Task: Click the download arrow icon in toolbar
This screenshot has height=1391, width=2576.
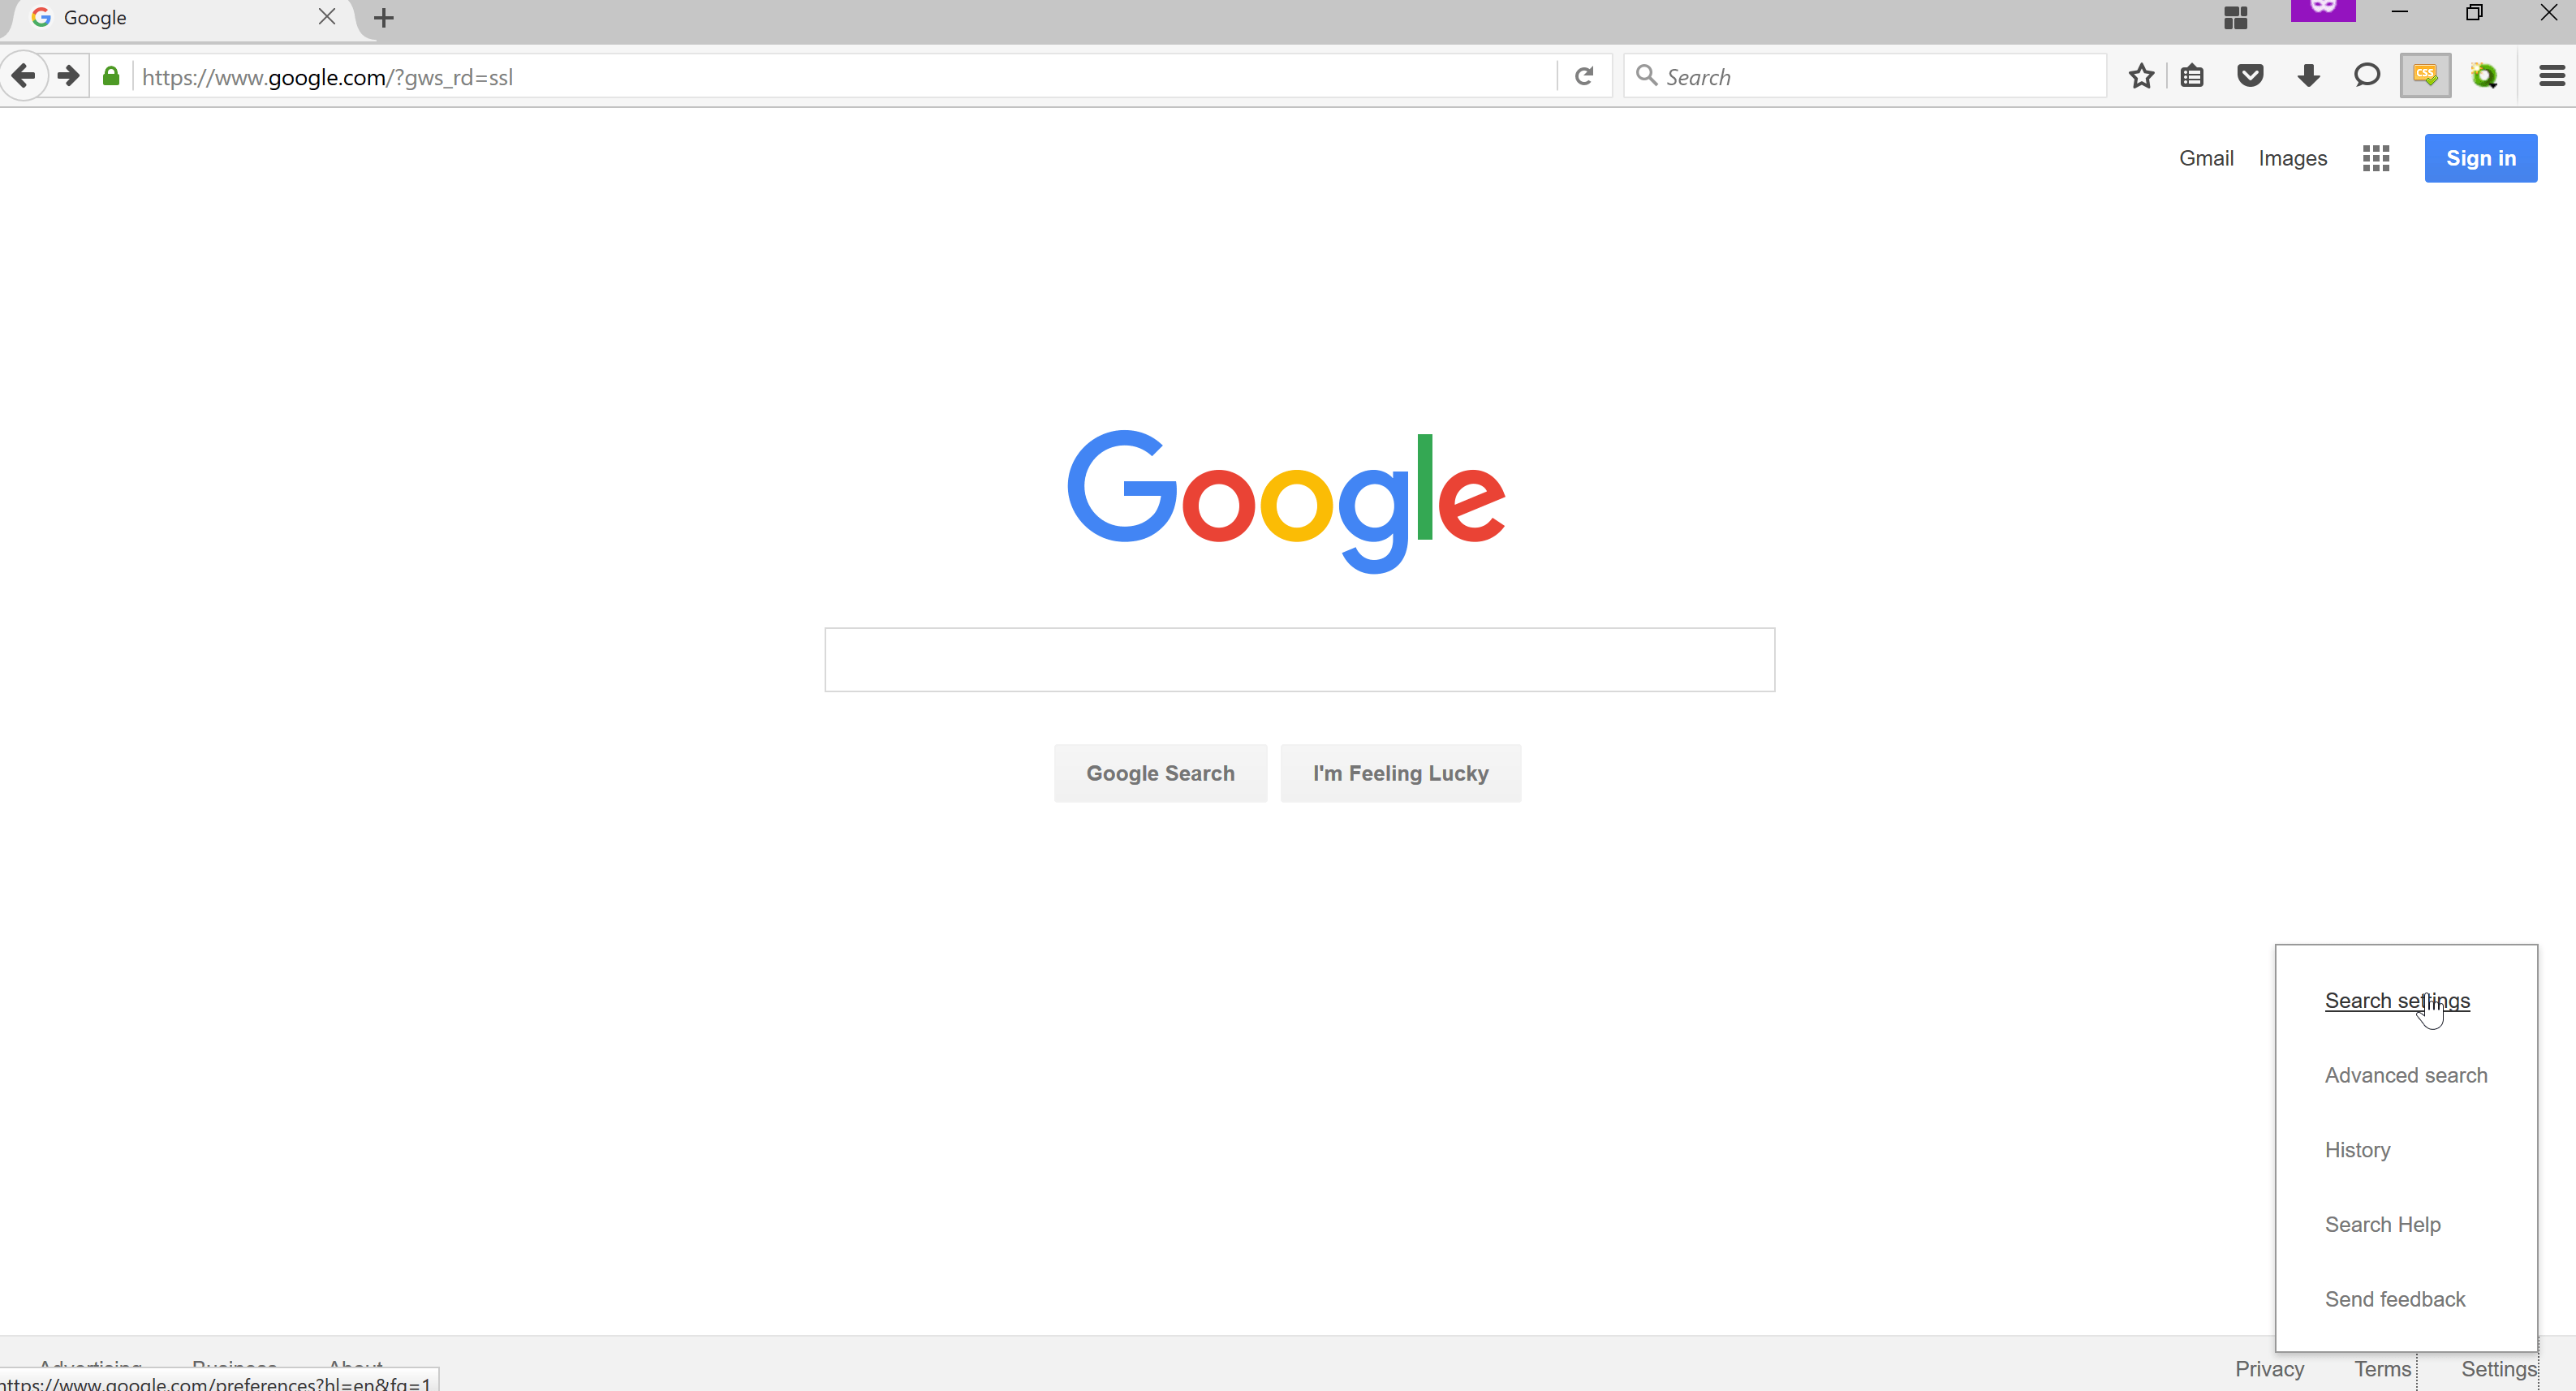Action: (2309, 75)
